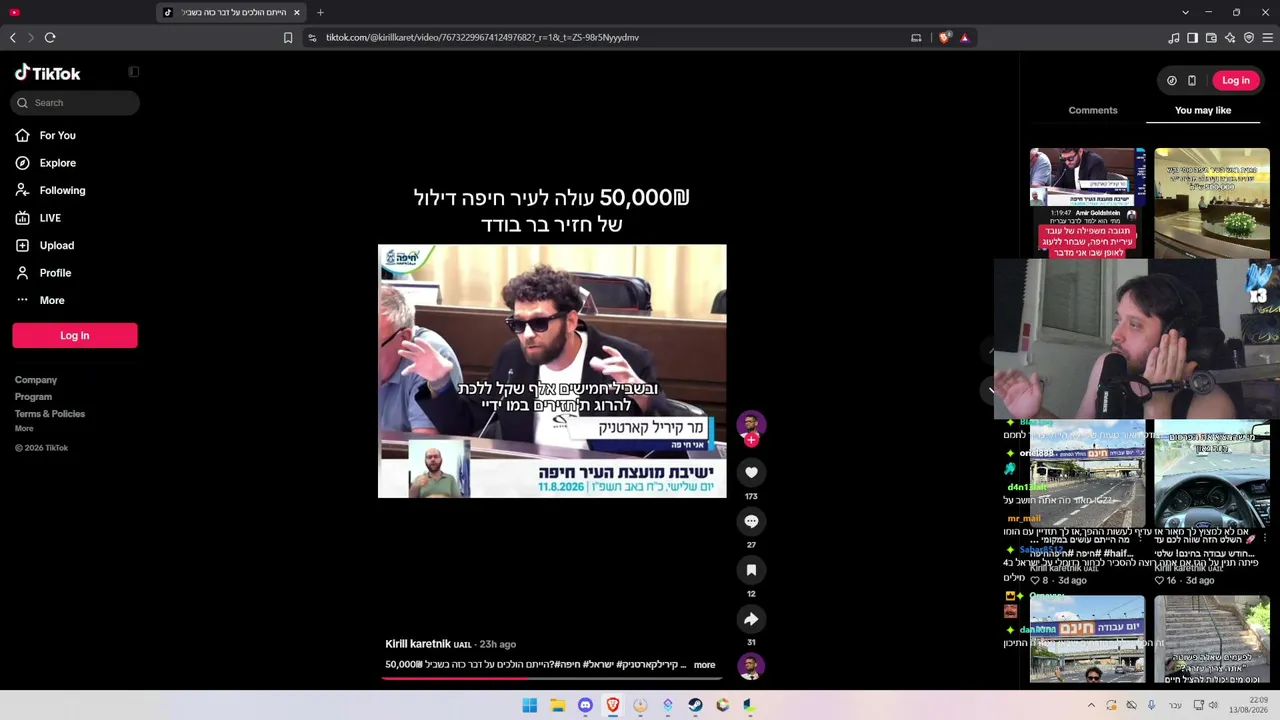This screenshot has height=720, width=1280.
Task: Expand the small footer More link
Action: pyautogui.click(x=24, y=429)
